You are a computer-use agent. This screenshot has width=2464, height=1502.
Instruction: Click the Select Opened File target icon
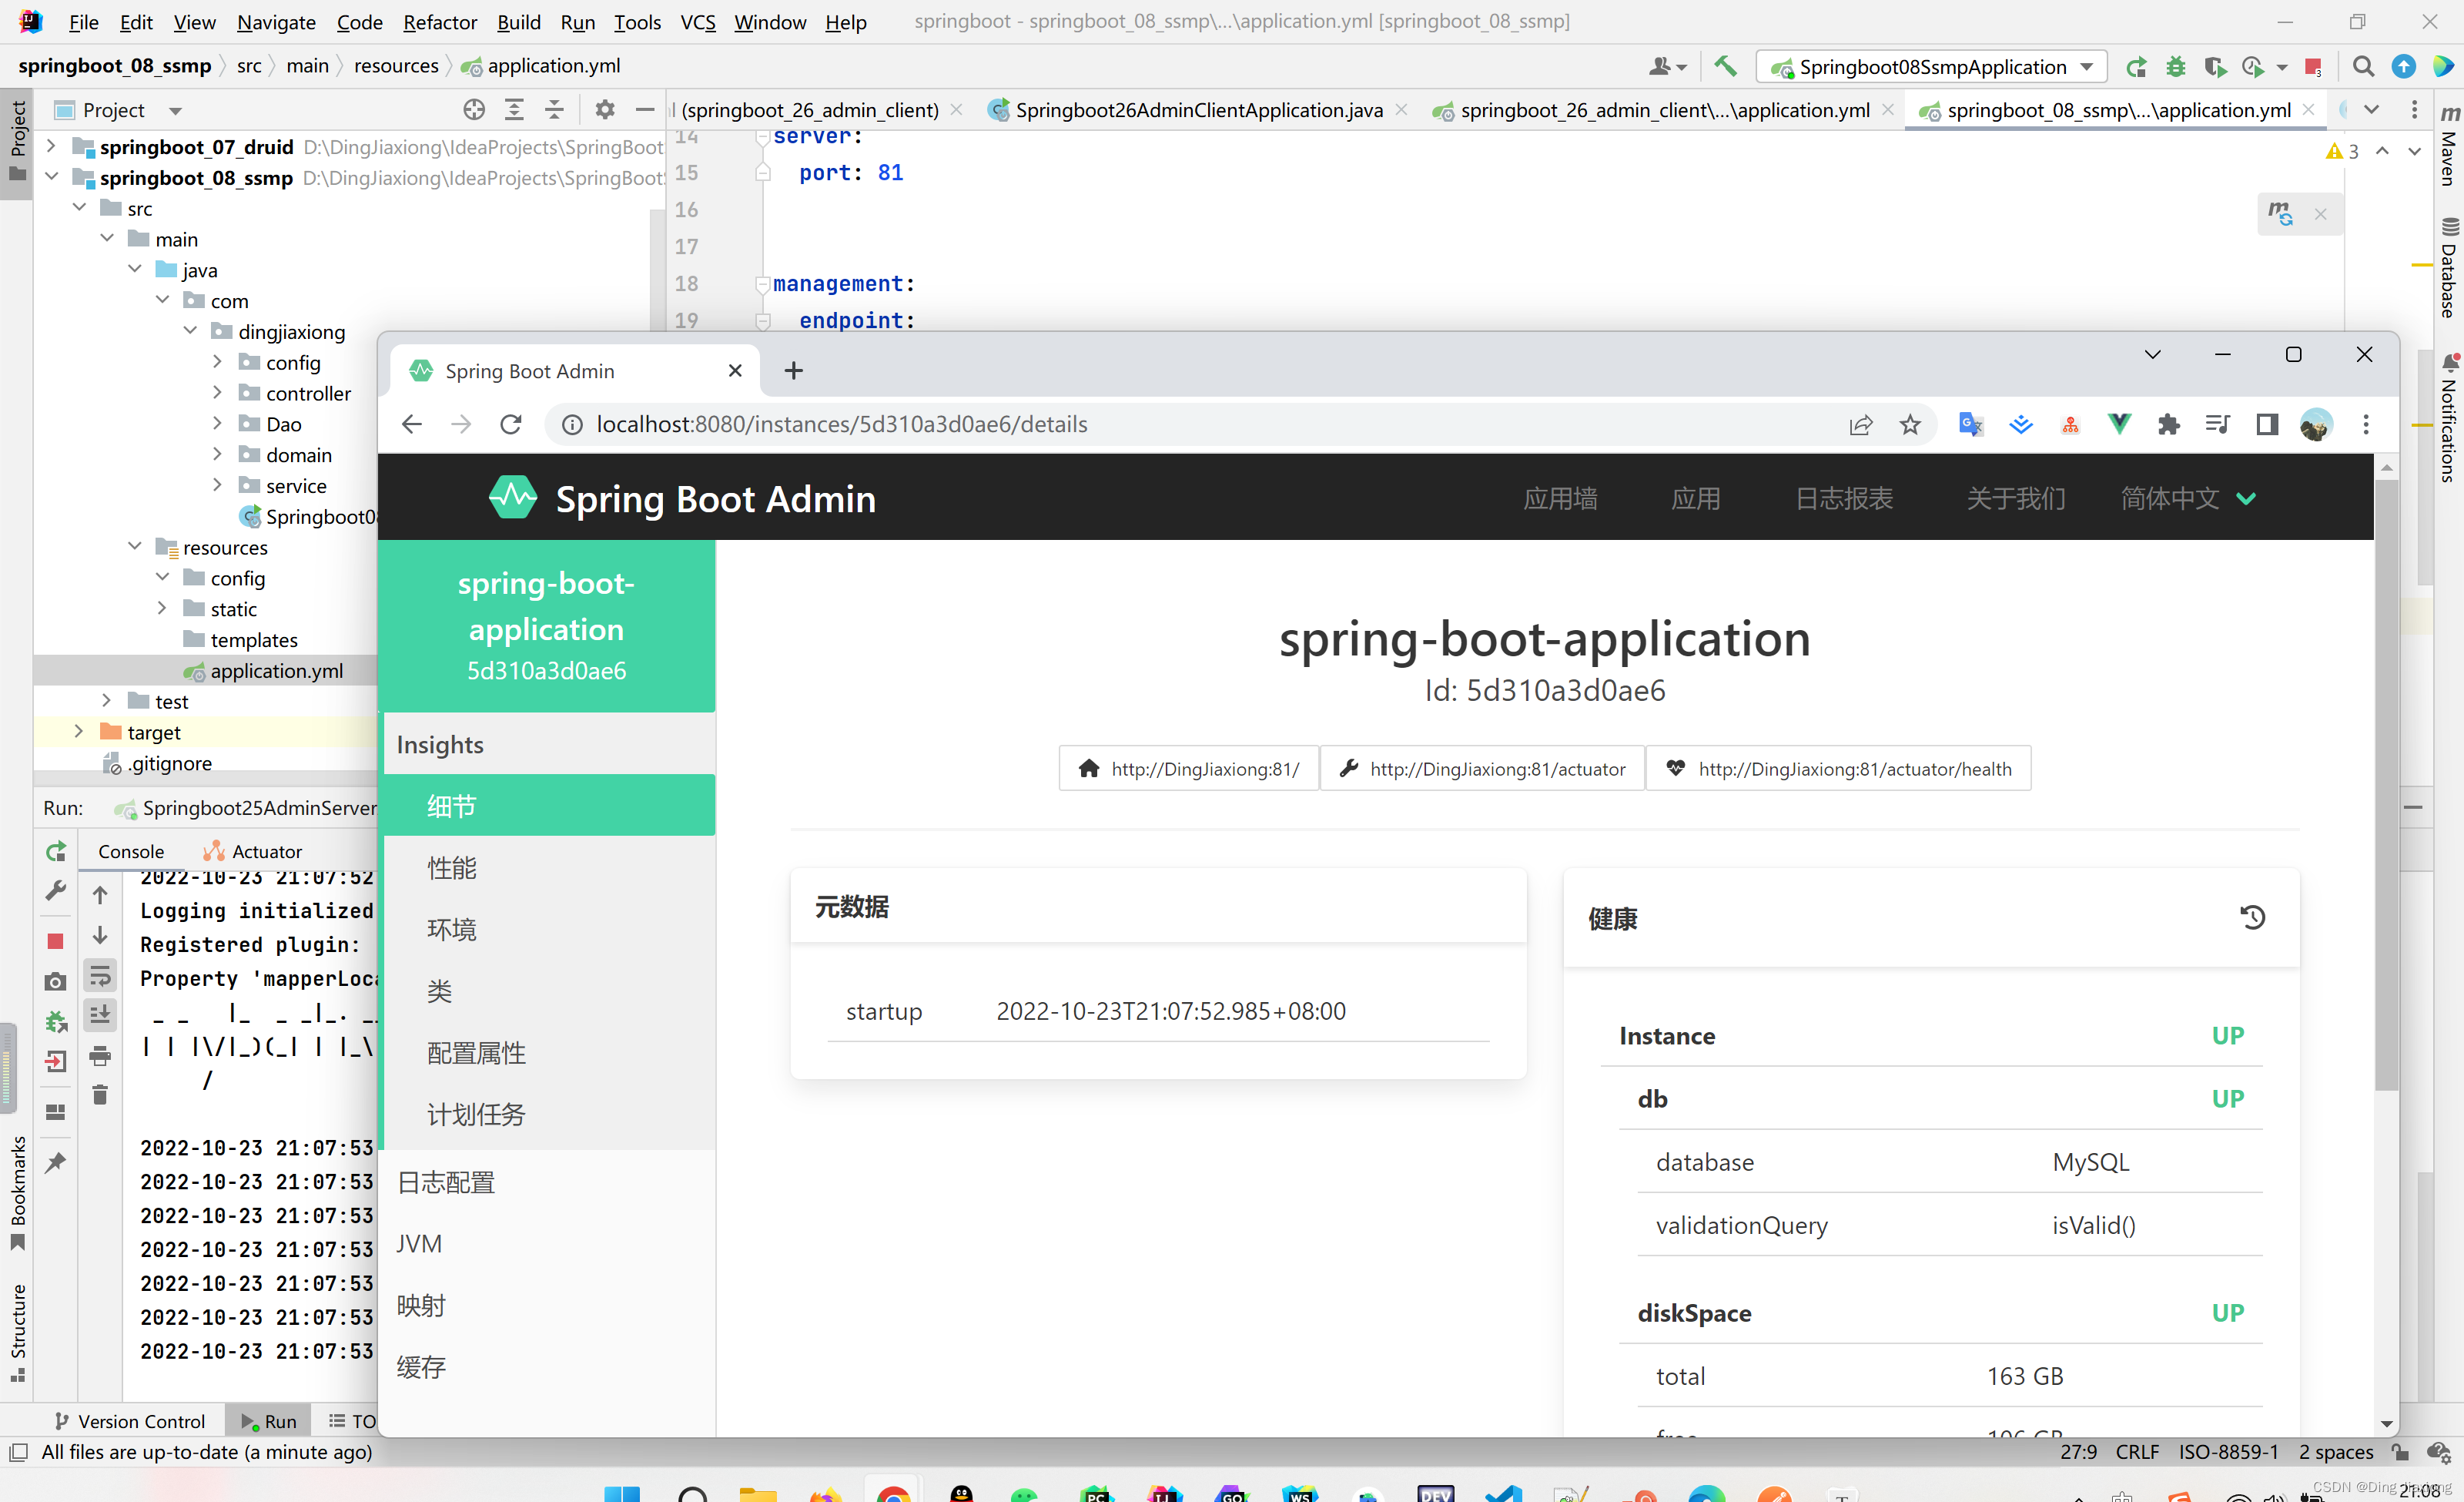474,110
